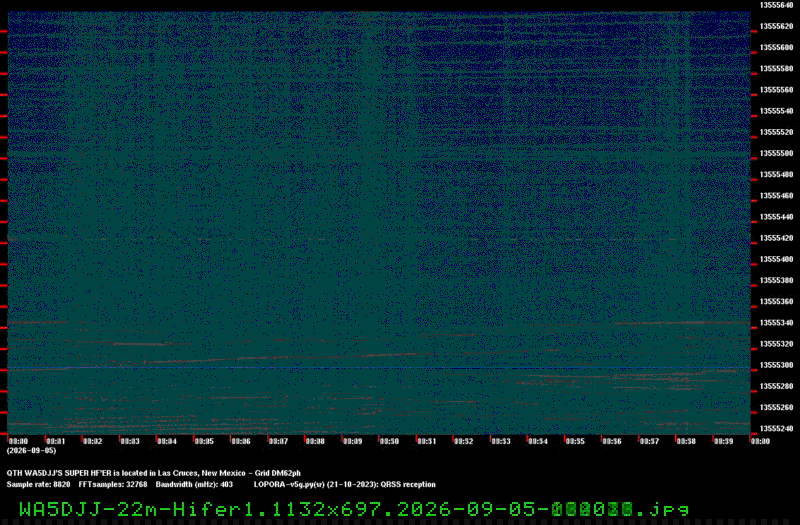Click the Bandwidth (mHz): 403 text
This screenshot has height=525, width=800.
(194, 485)
